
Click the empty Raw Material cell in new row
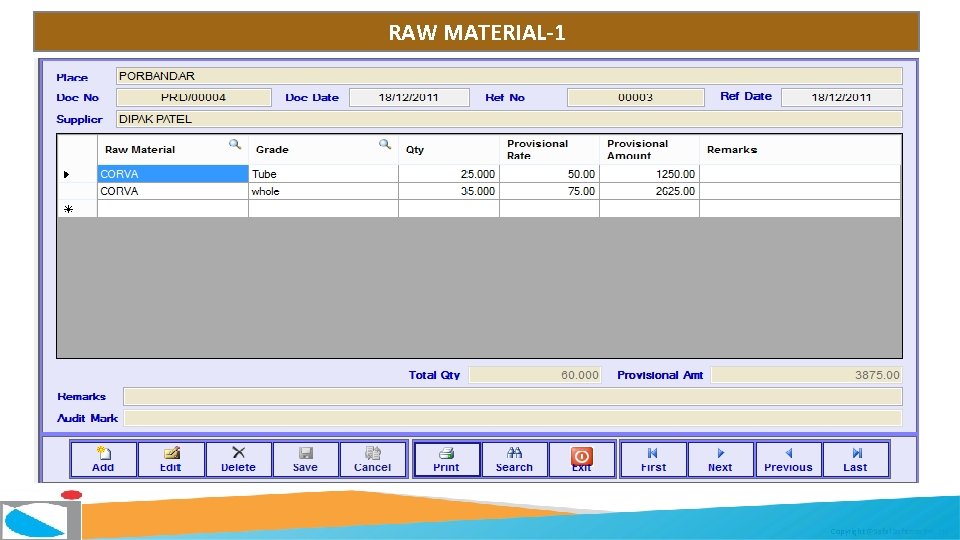coord(173,209)
